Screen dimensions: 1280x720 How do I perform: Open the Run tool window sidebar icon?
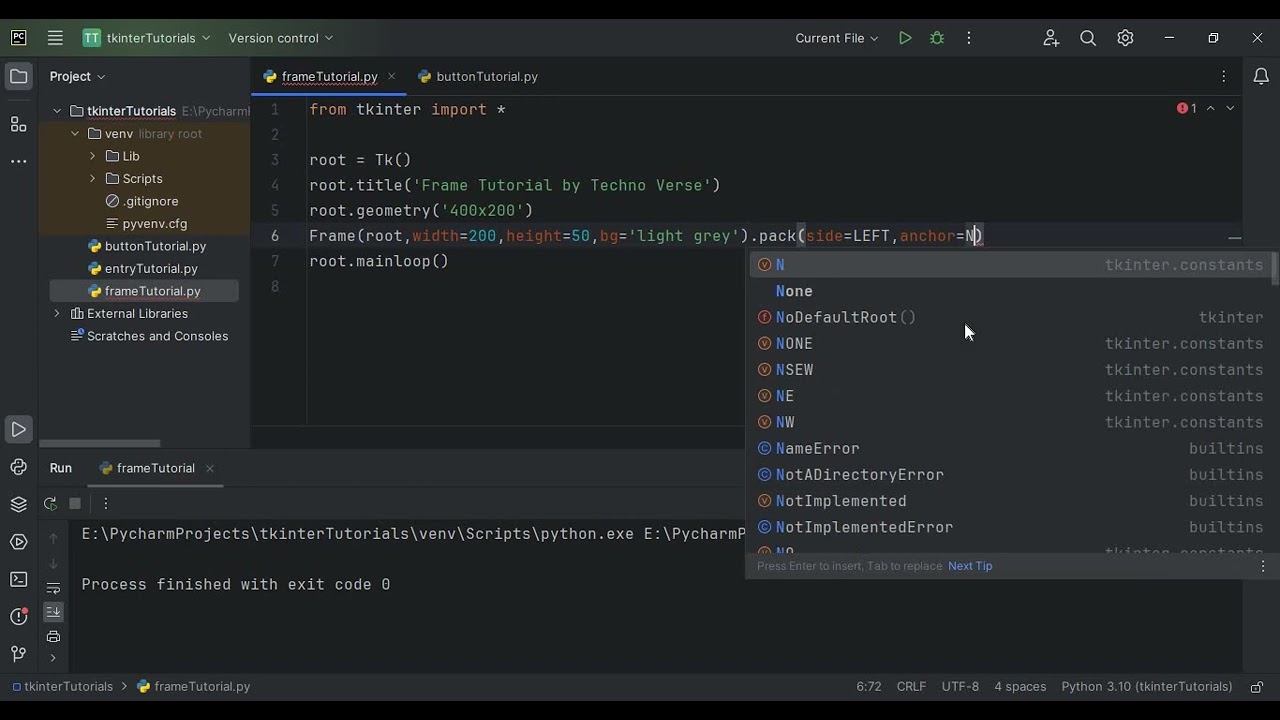19,430
